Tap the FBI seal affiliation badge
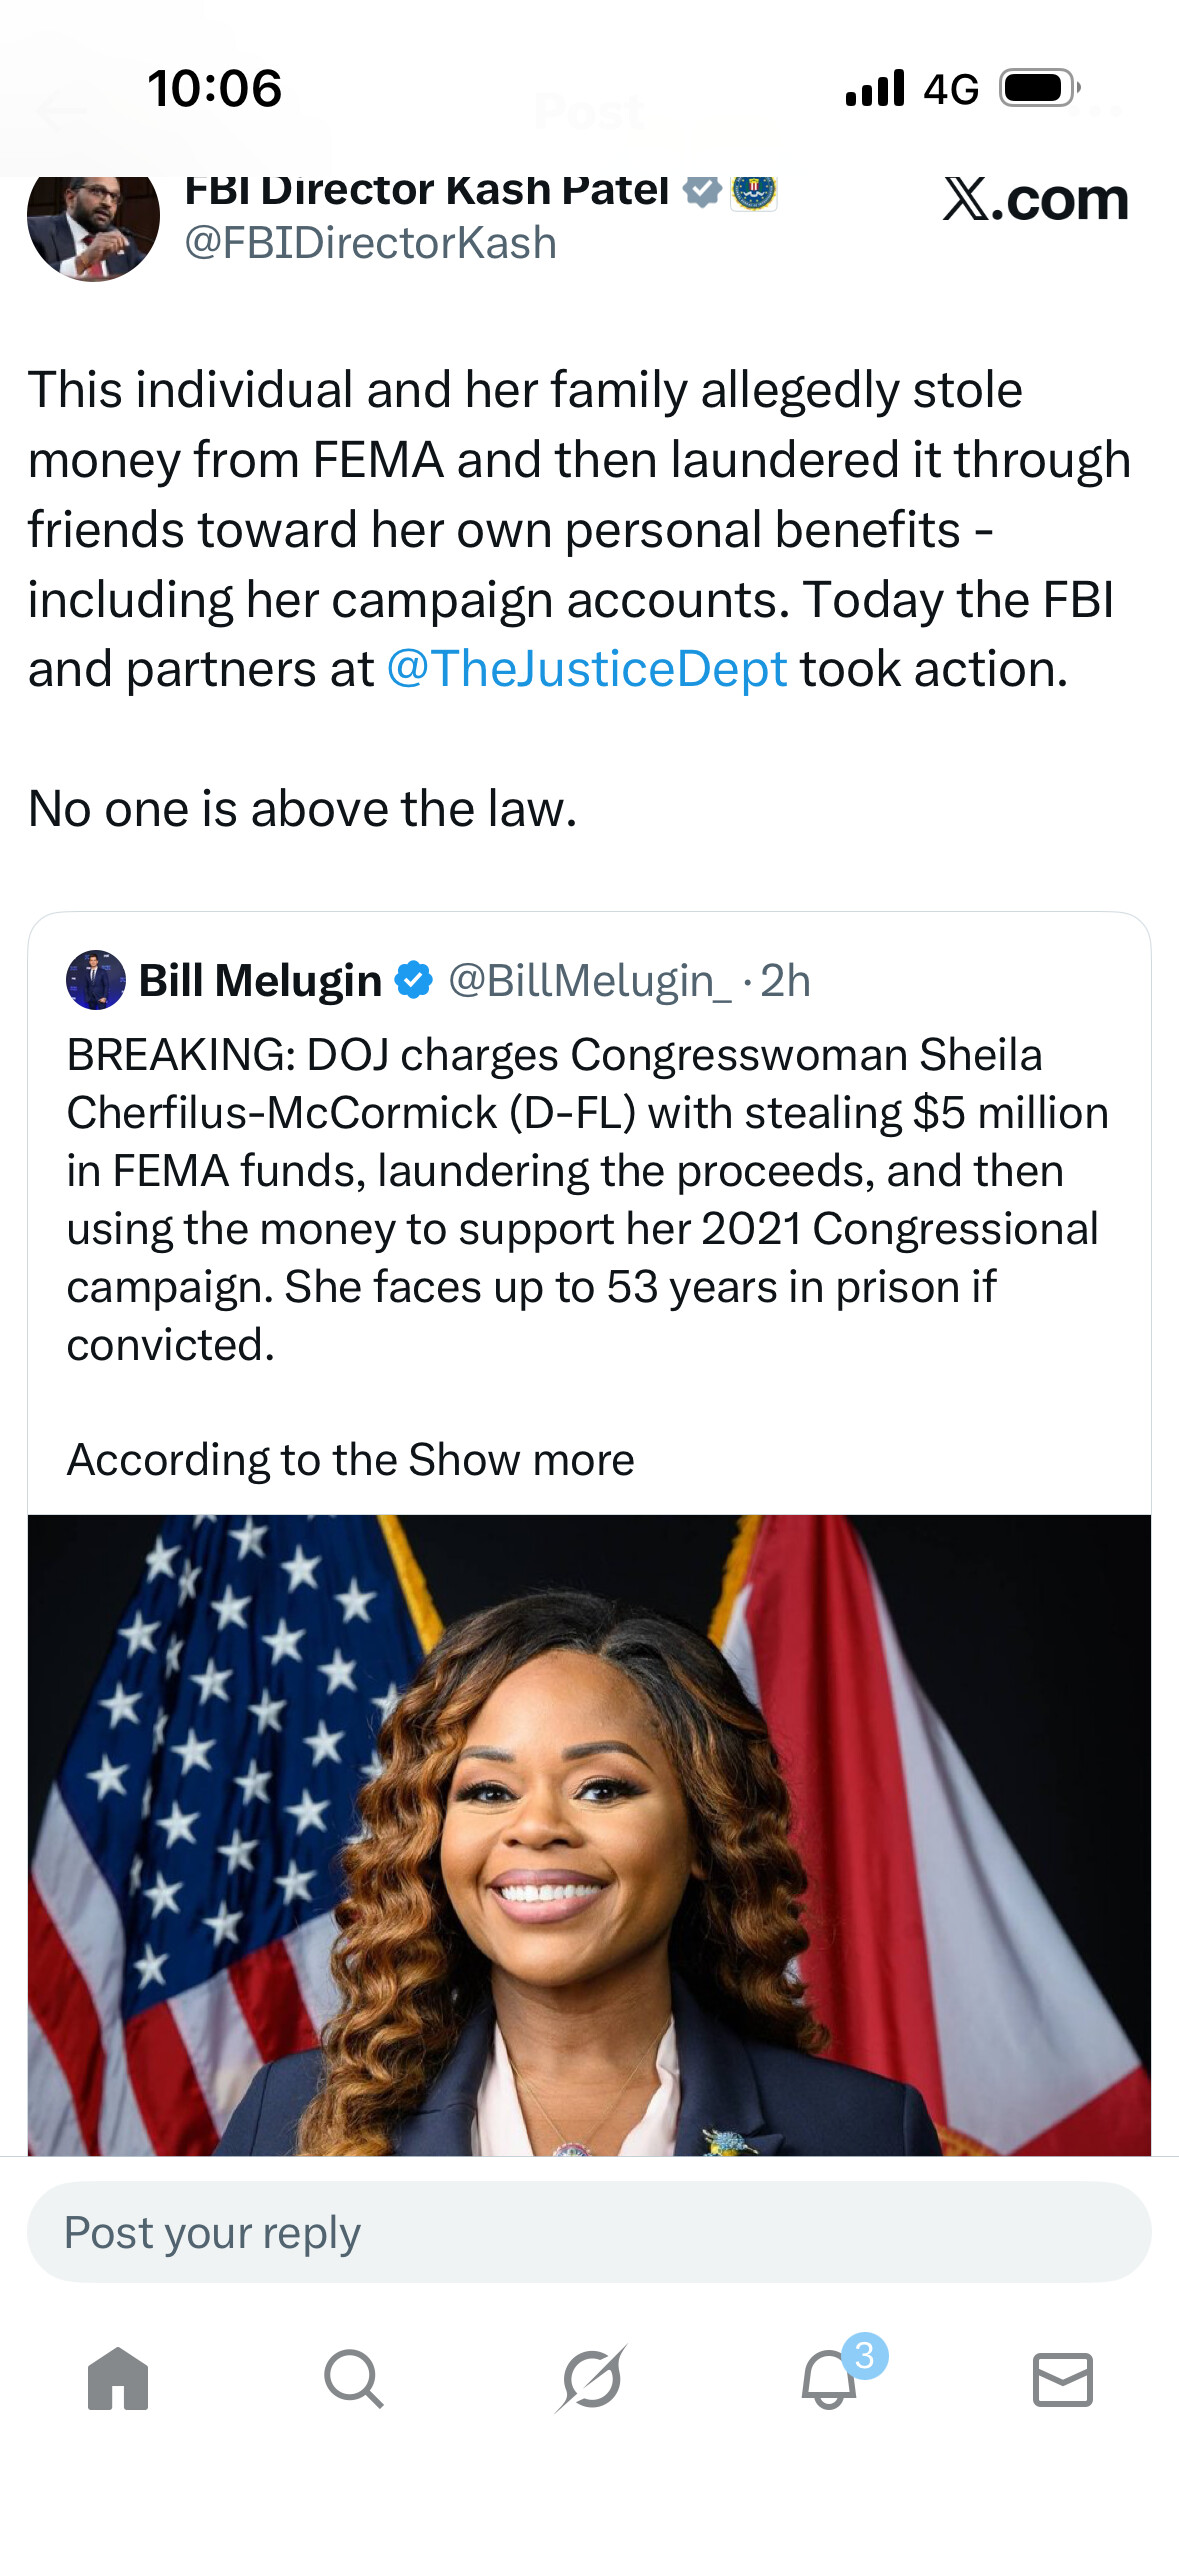This screenshot has width=1179, height=2556. click(x=754, y=190)
